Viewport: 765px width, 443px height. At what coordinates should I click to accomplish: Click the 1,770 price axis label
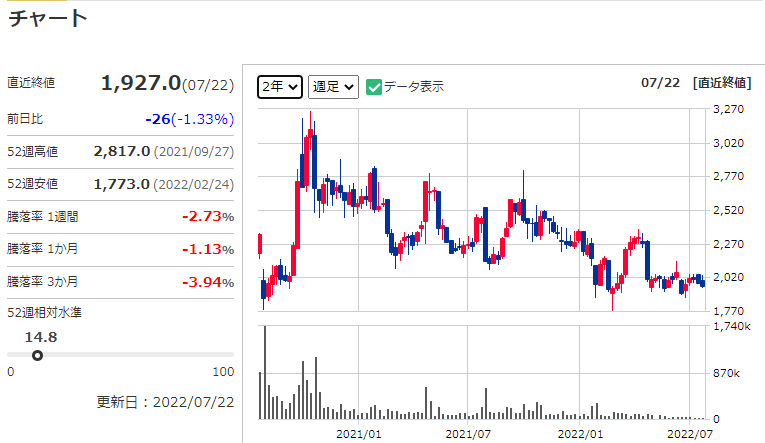pos(728,311)
